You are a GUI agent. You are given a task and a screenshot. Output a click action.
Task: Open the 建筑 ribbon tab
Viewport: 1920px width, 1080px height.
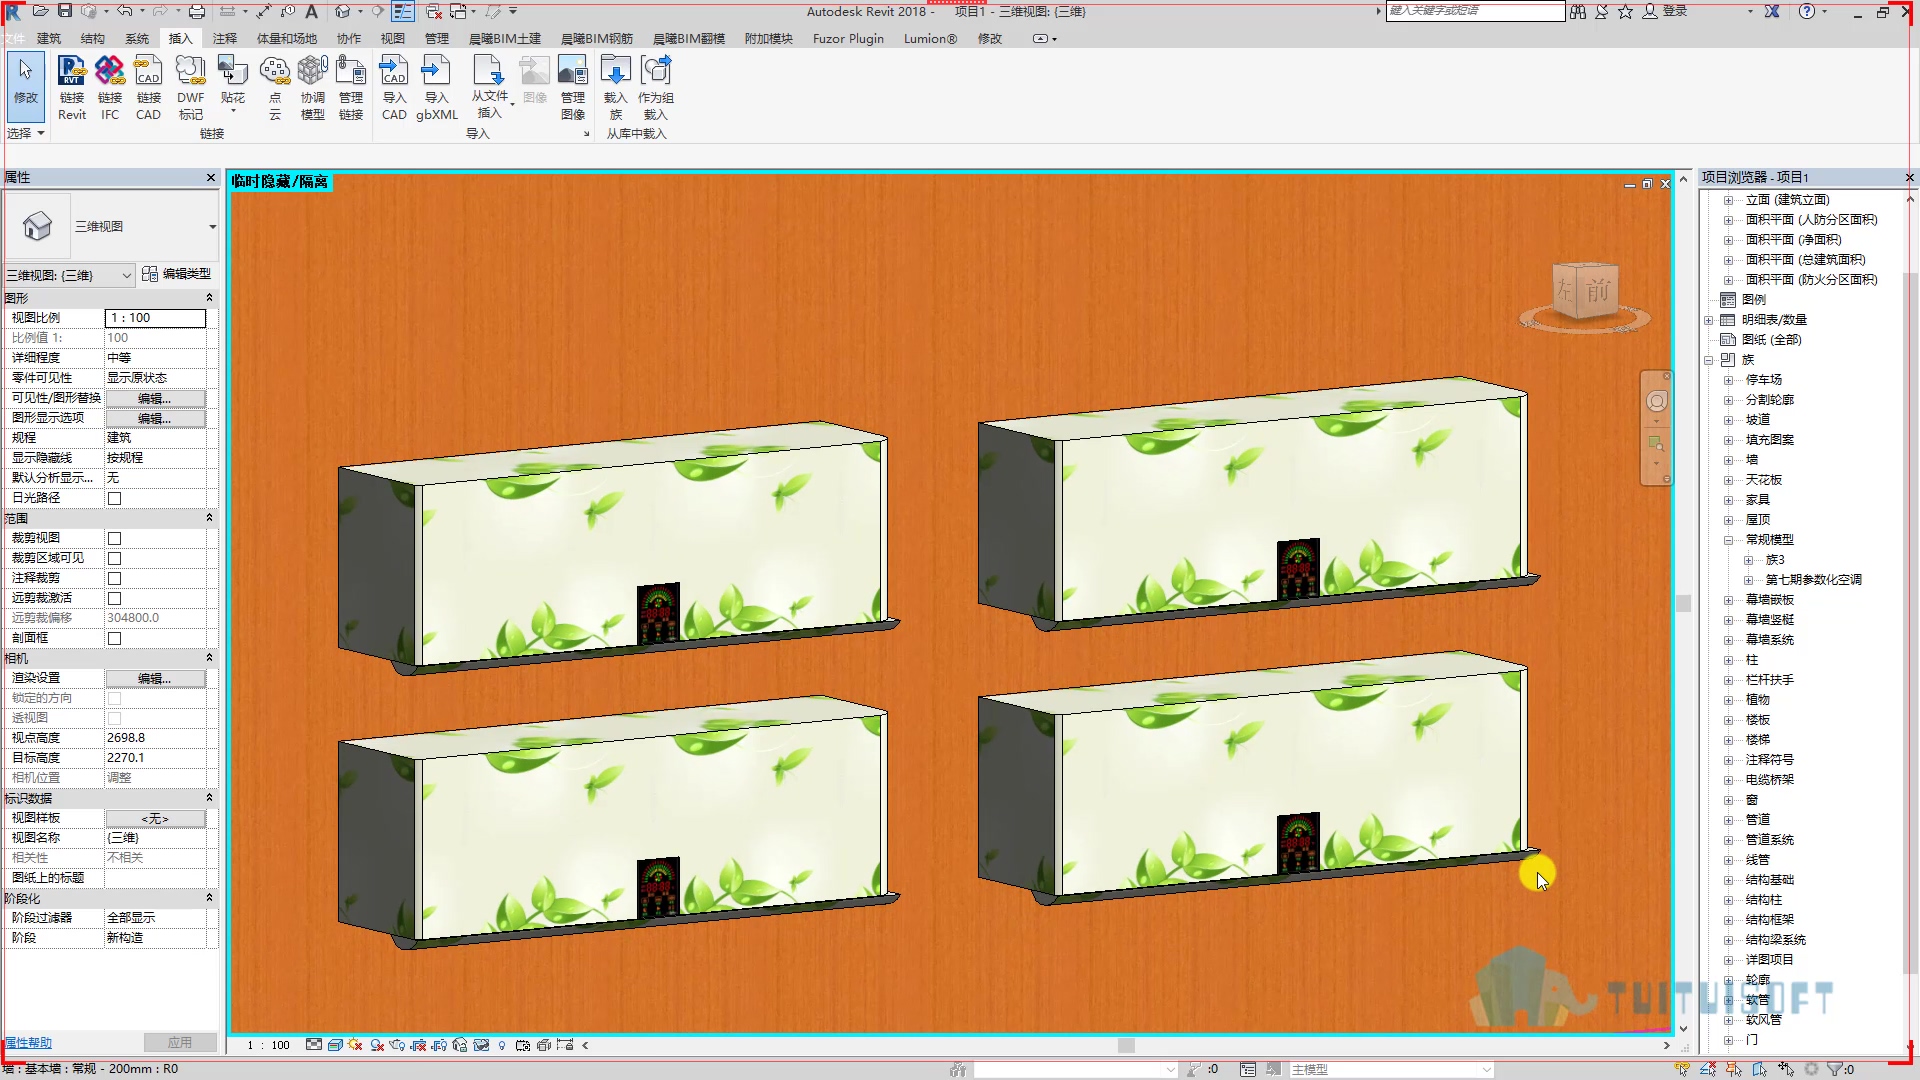click(x=49, y=39)
